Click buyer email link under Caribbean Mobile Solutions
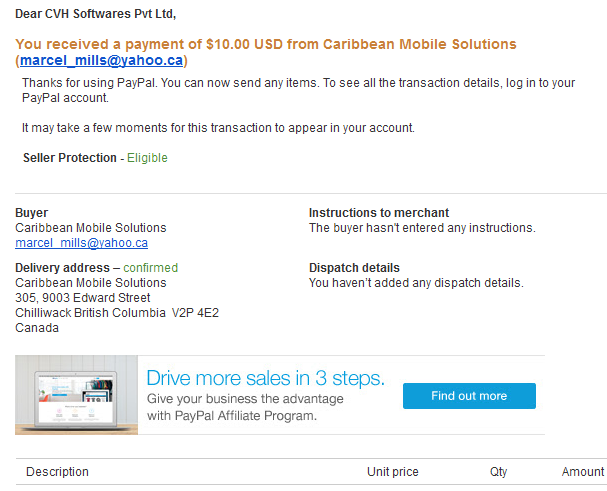 tap(81, 243)
